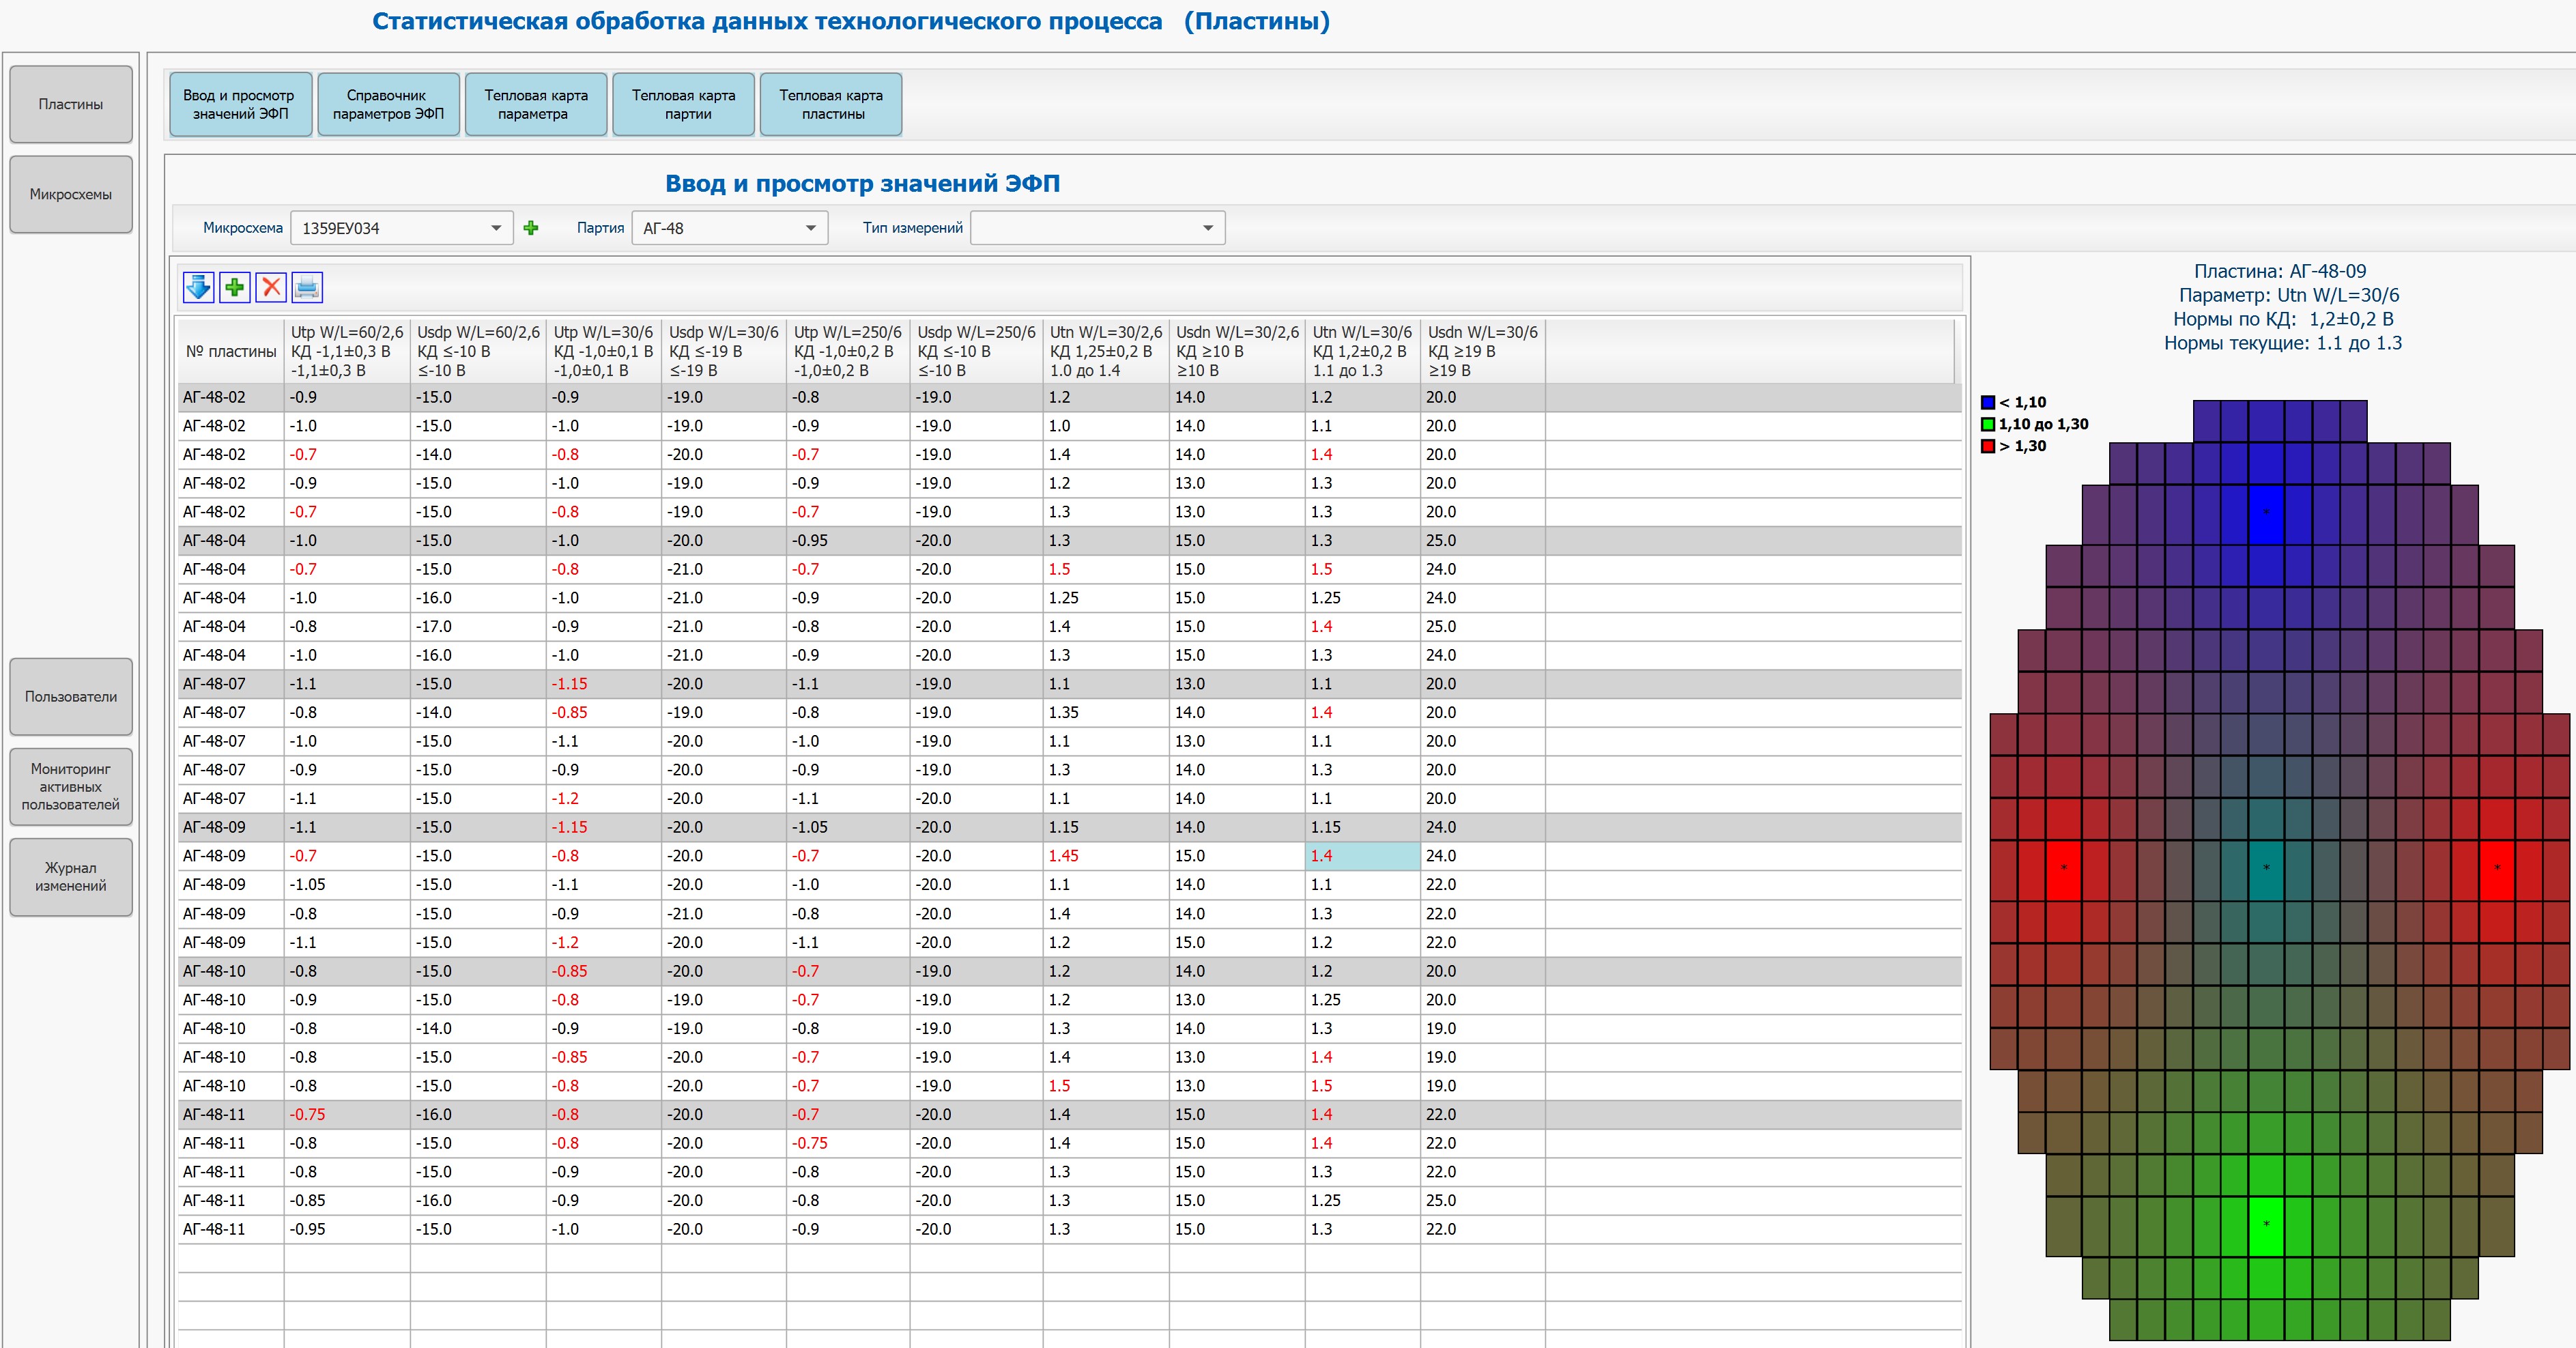Open Журнал изменений sidebar button

click(71, 876)
